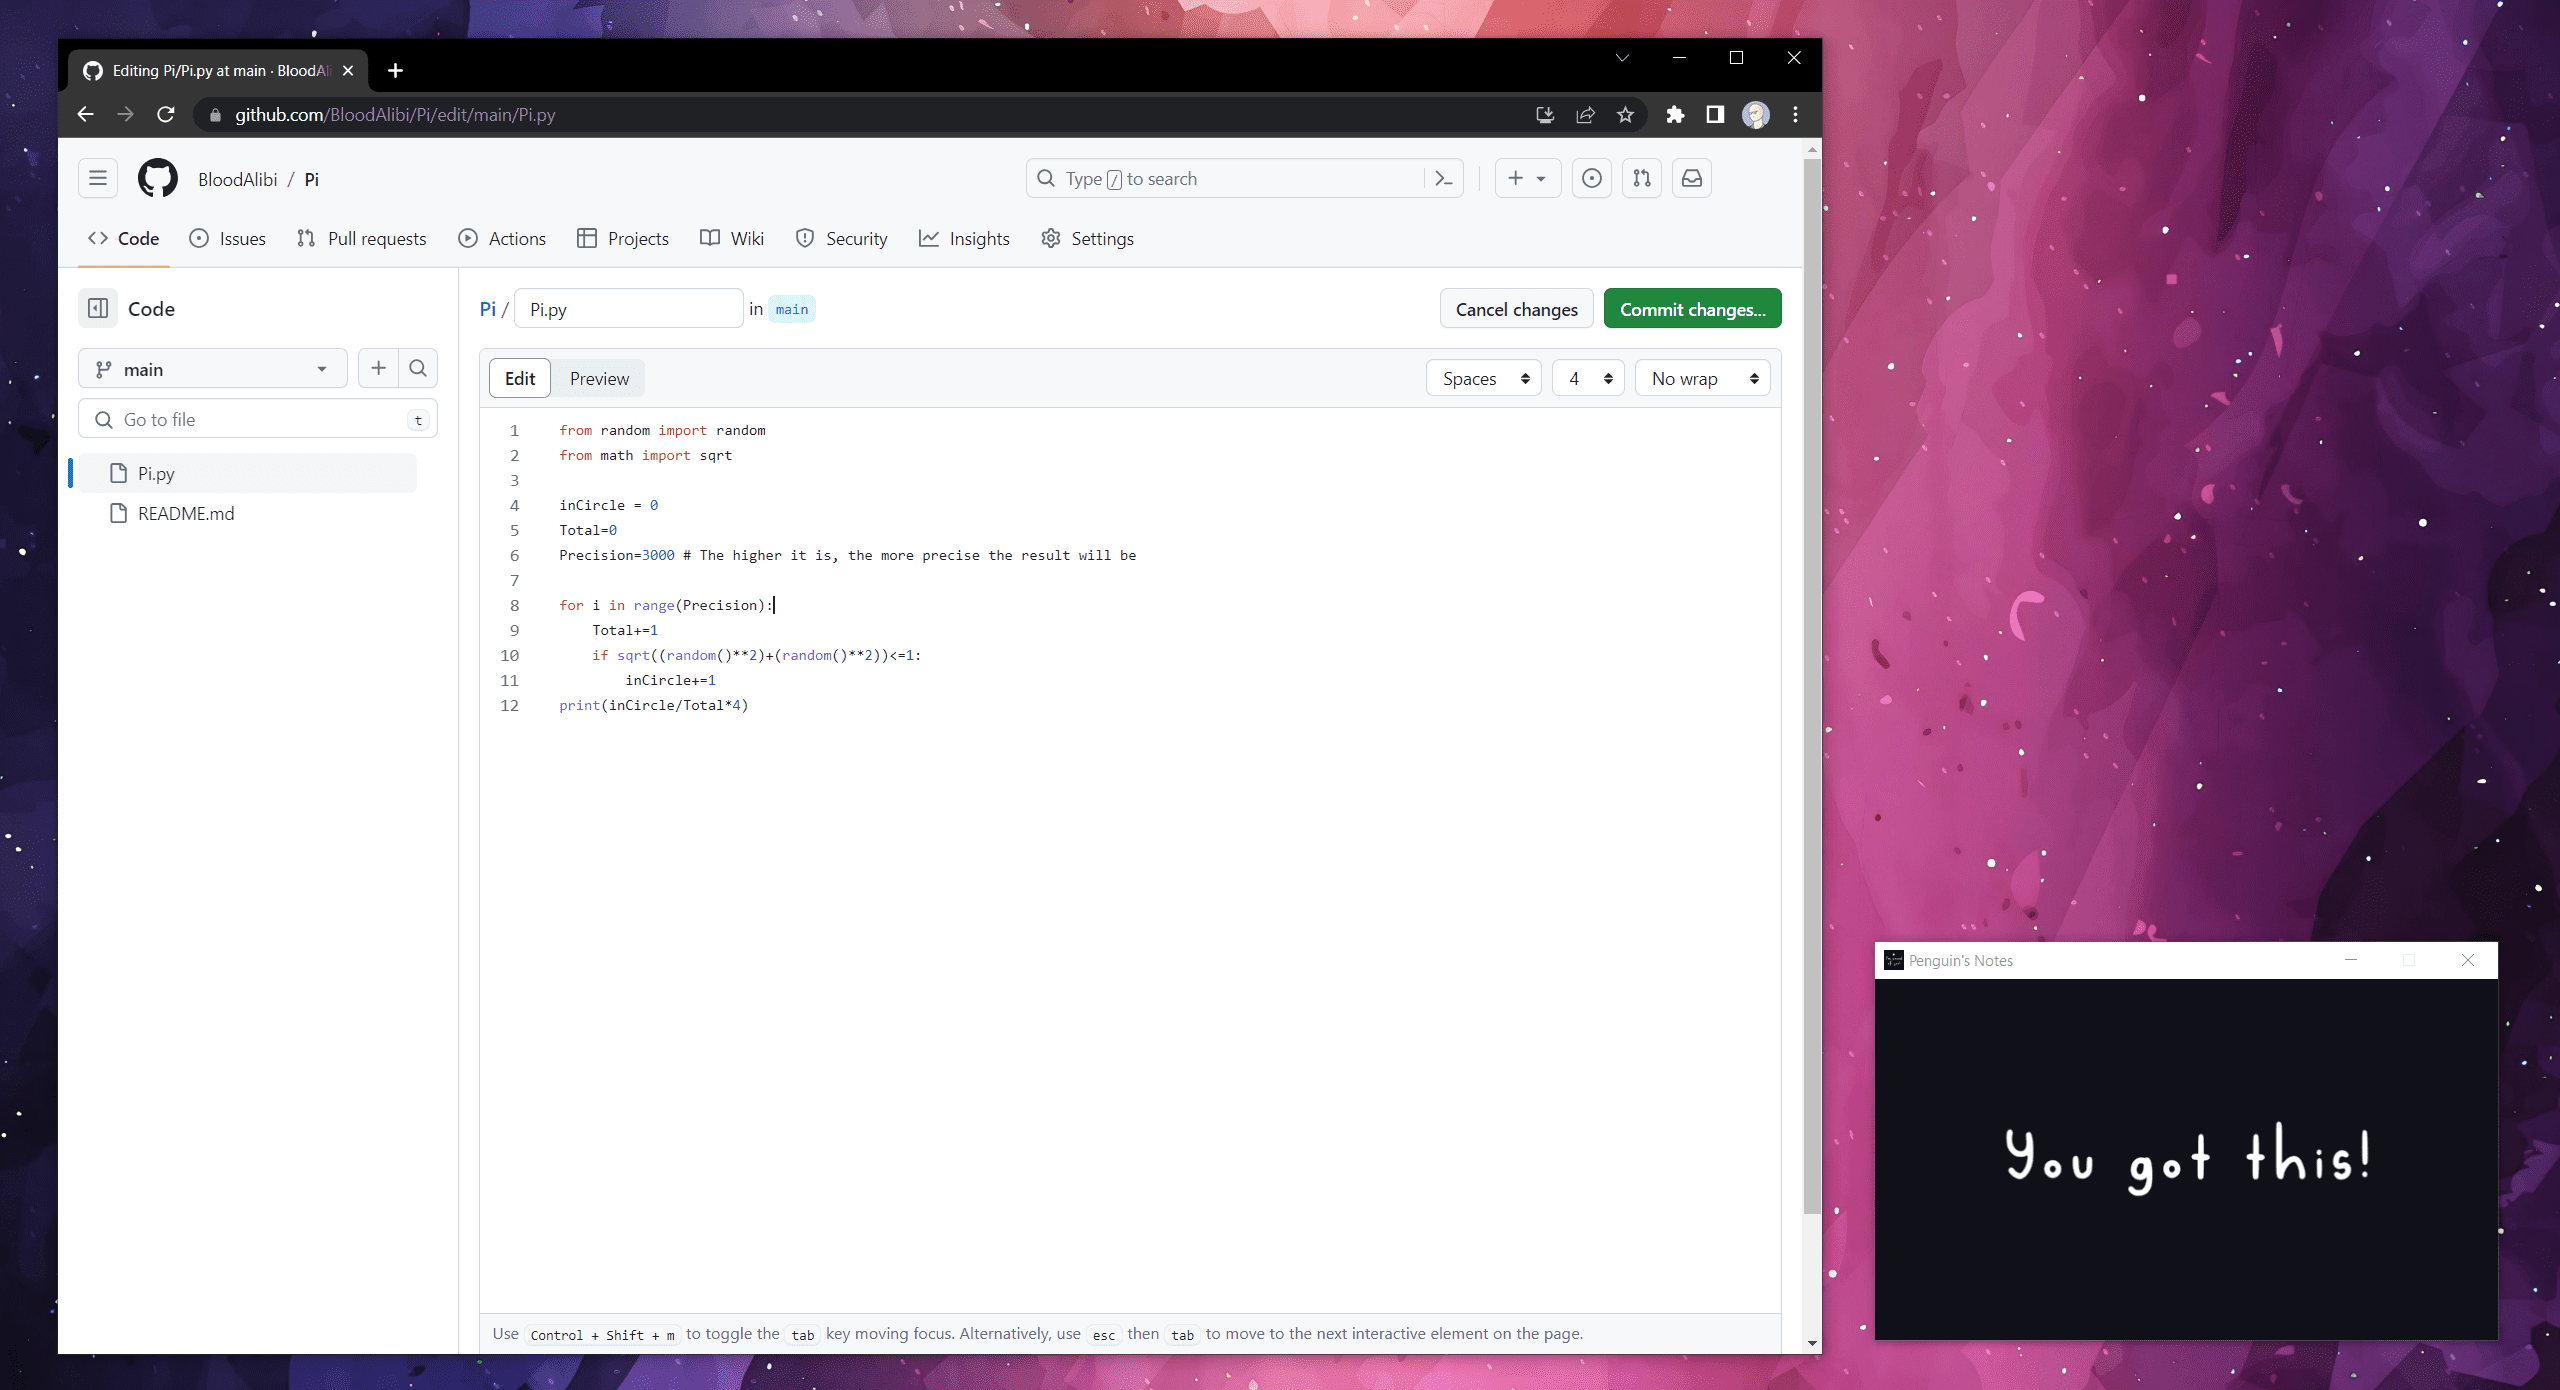Click the Pi.py filename input field
Viewport: 2560px width, 1390px height.
point(628,309)
